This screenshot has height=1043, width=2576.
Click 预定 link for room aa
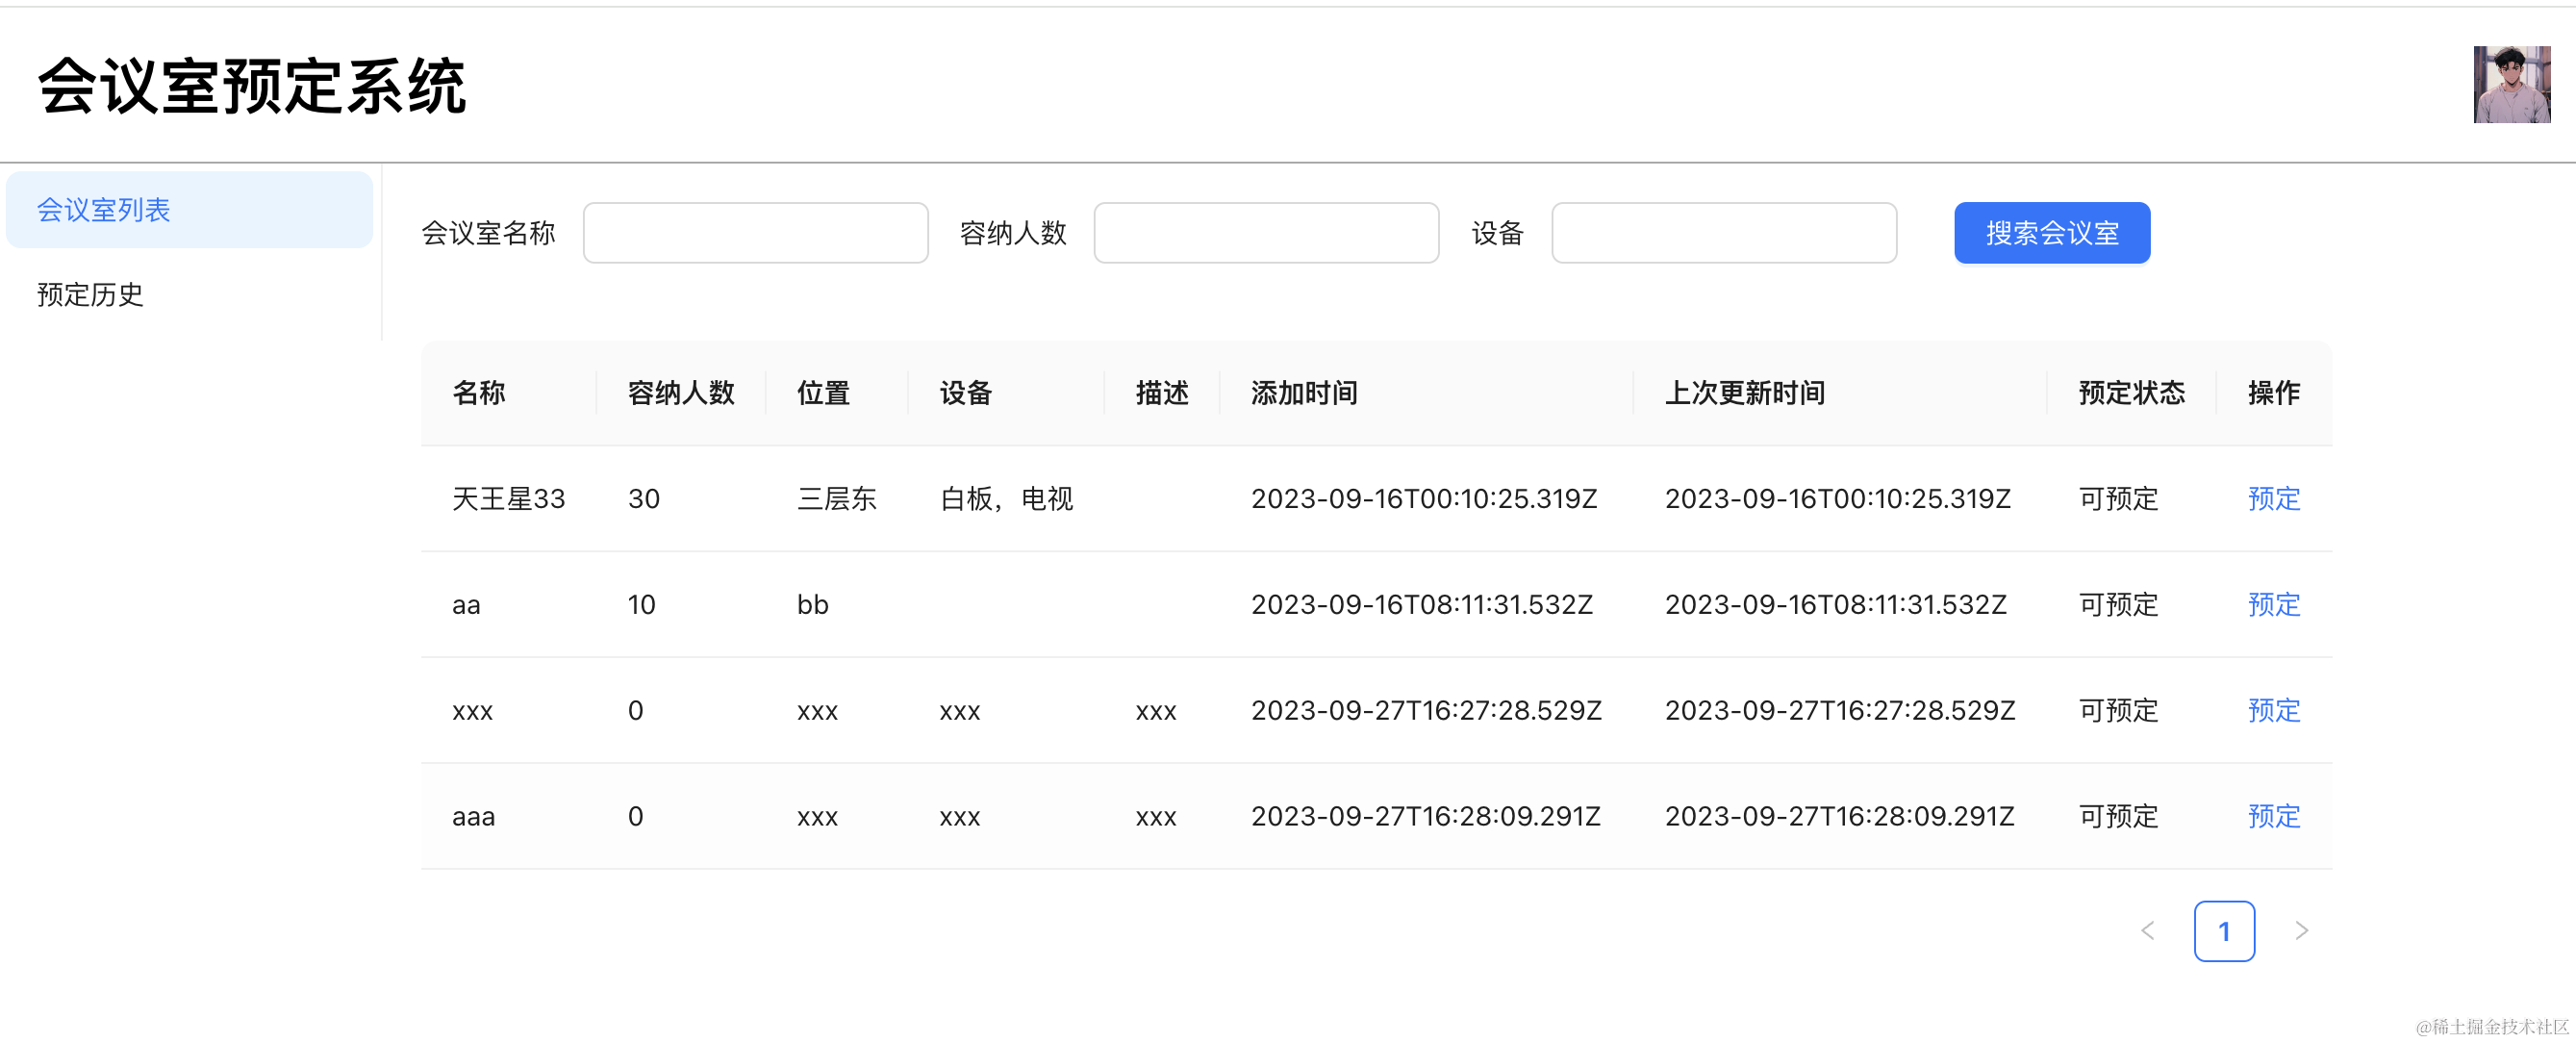click(2273, 604)
